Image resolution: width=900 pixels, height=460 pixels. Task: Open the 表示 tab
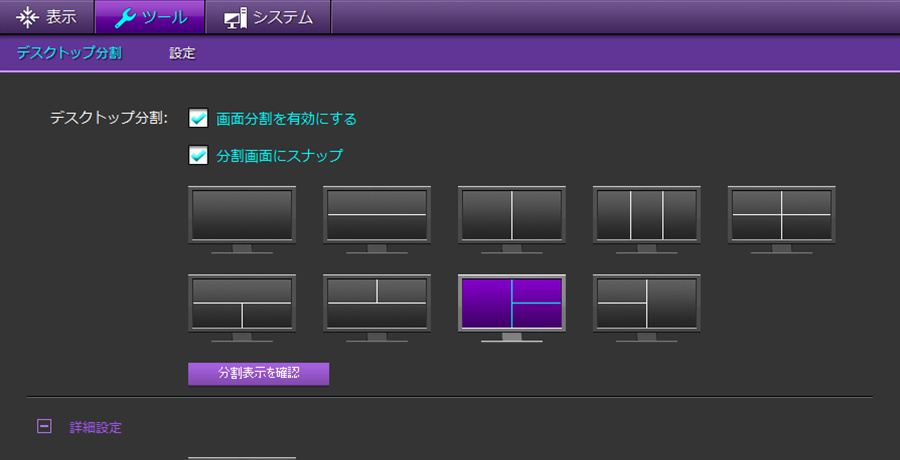tap(47, 17)
